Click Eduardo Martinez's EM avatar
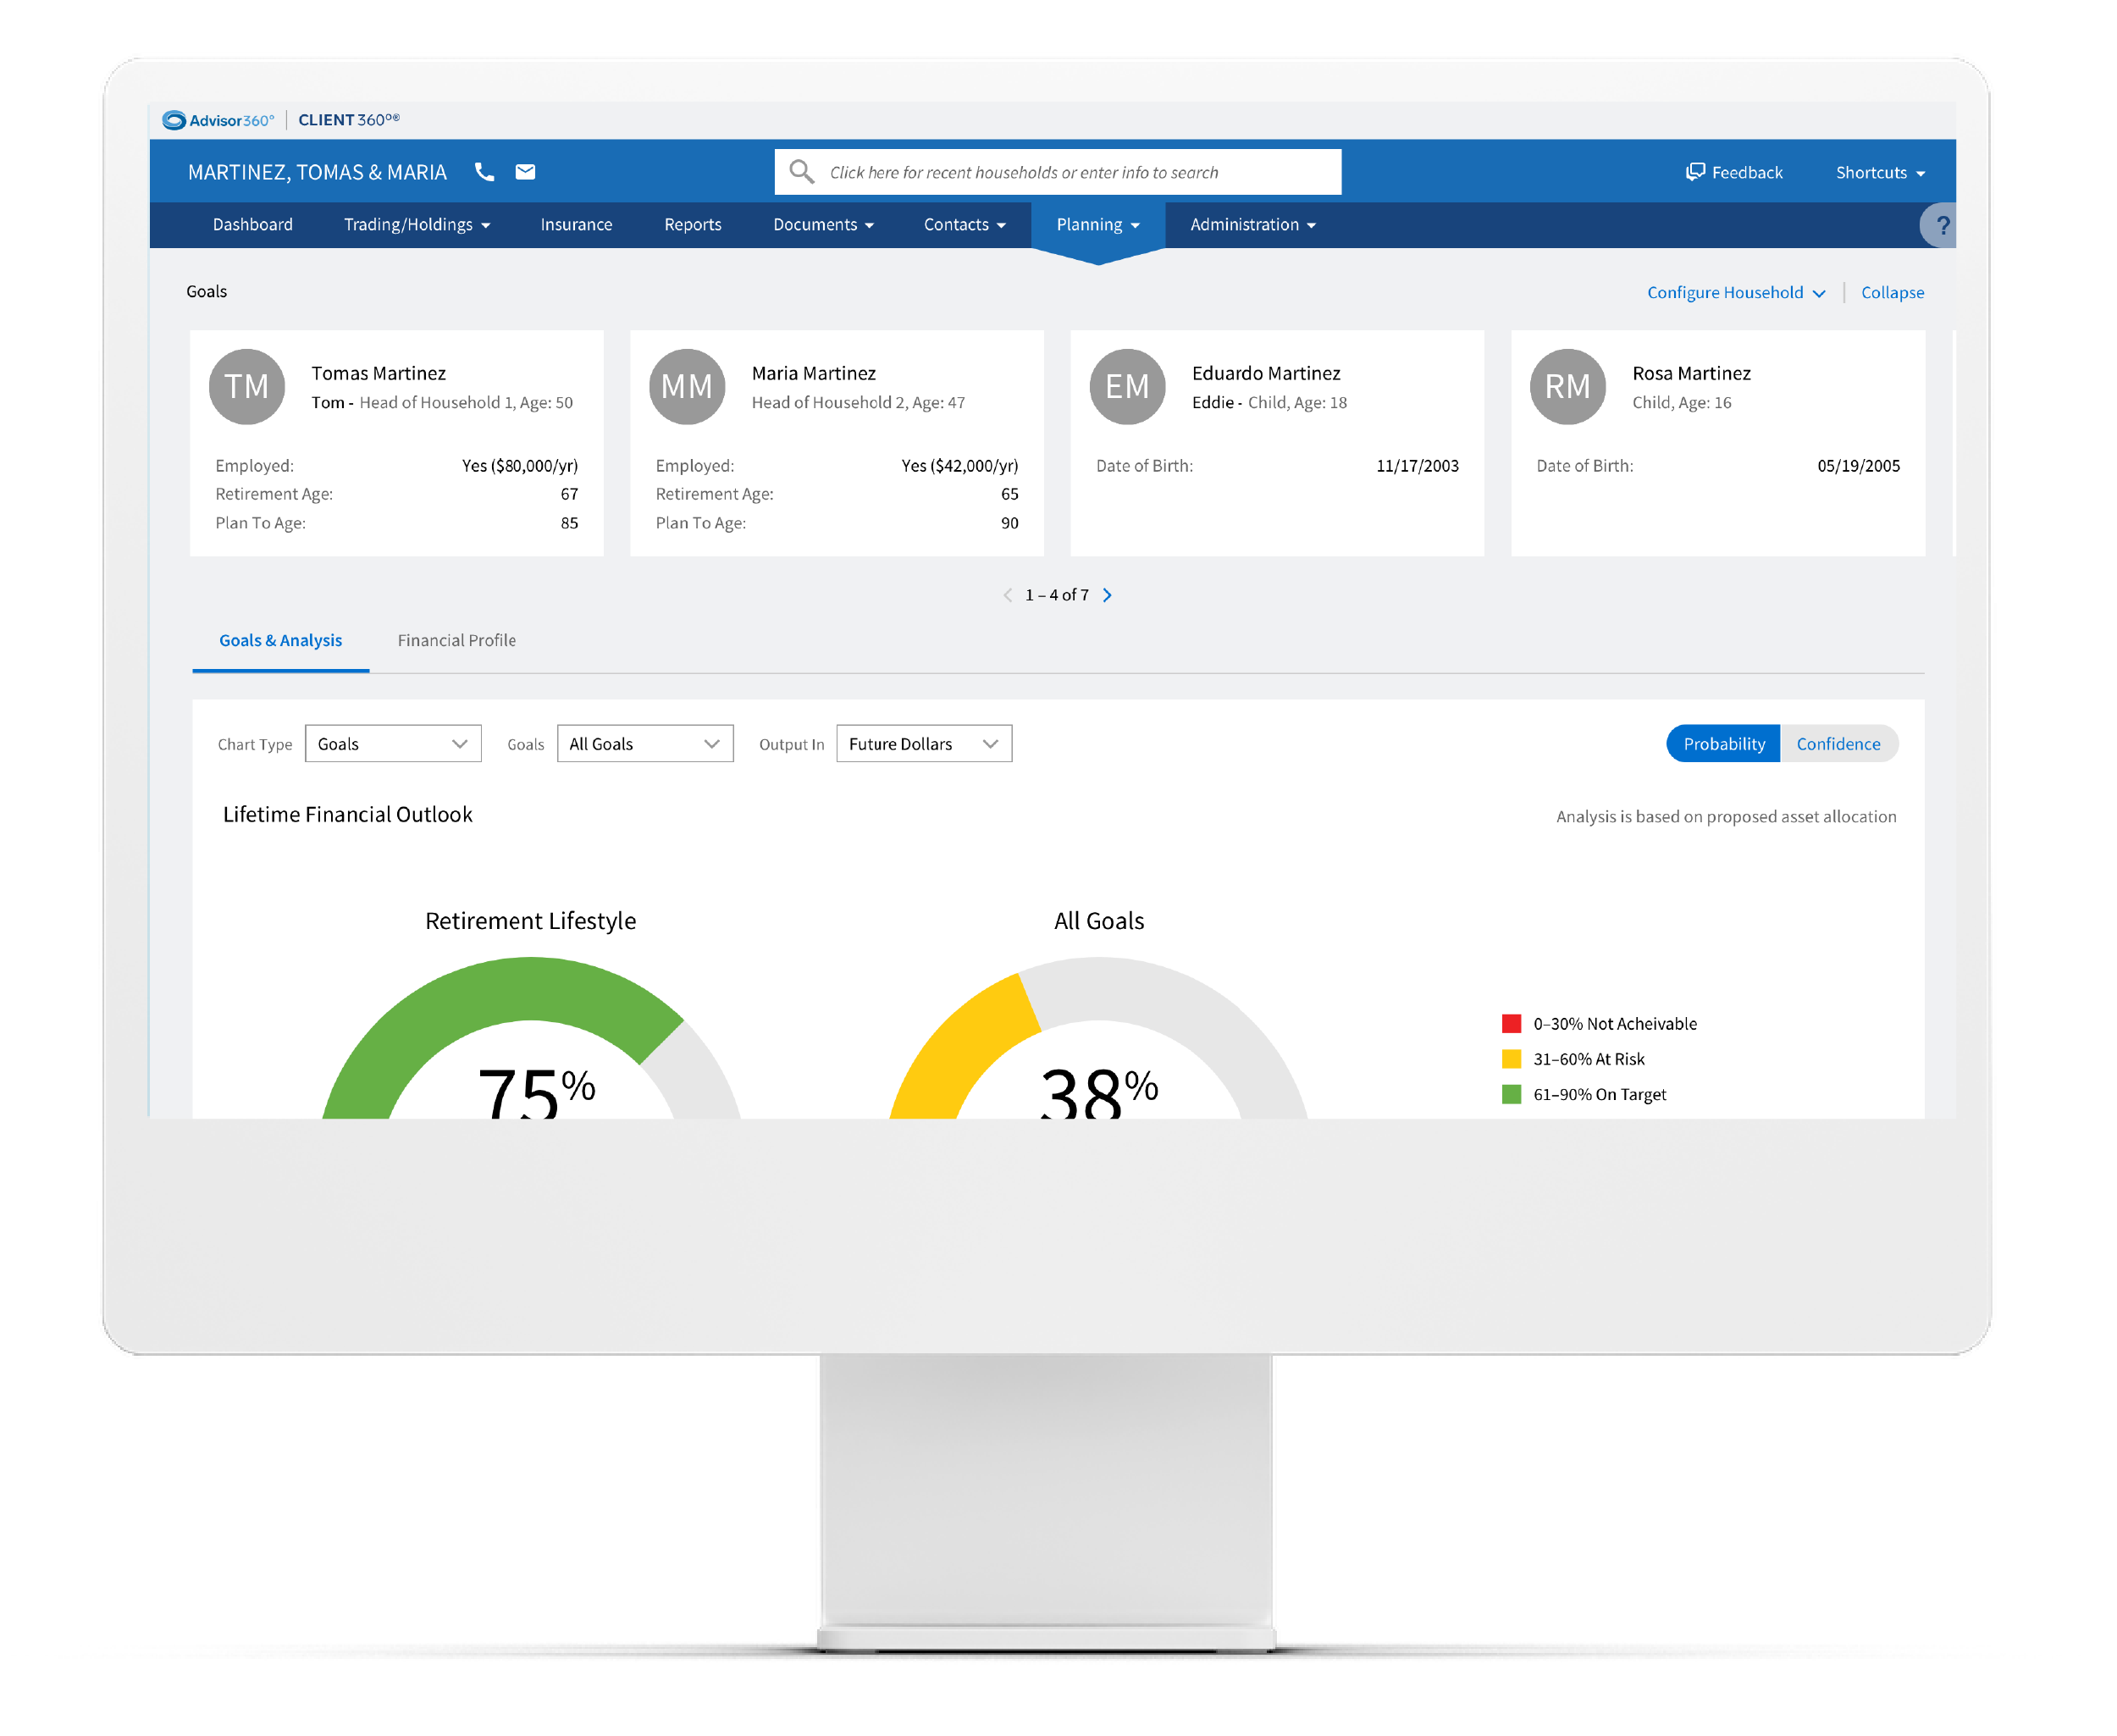The width and height of the screenshot is (2117, 1736). tap(1127, 387)
